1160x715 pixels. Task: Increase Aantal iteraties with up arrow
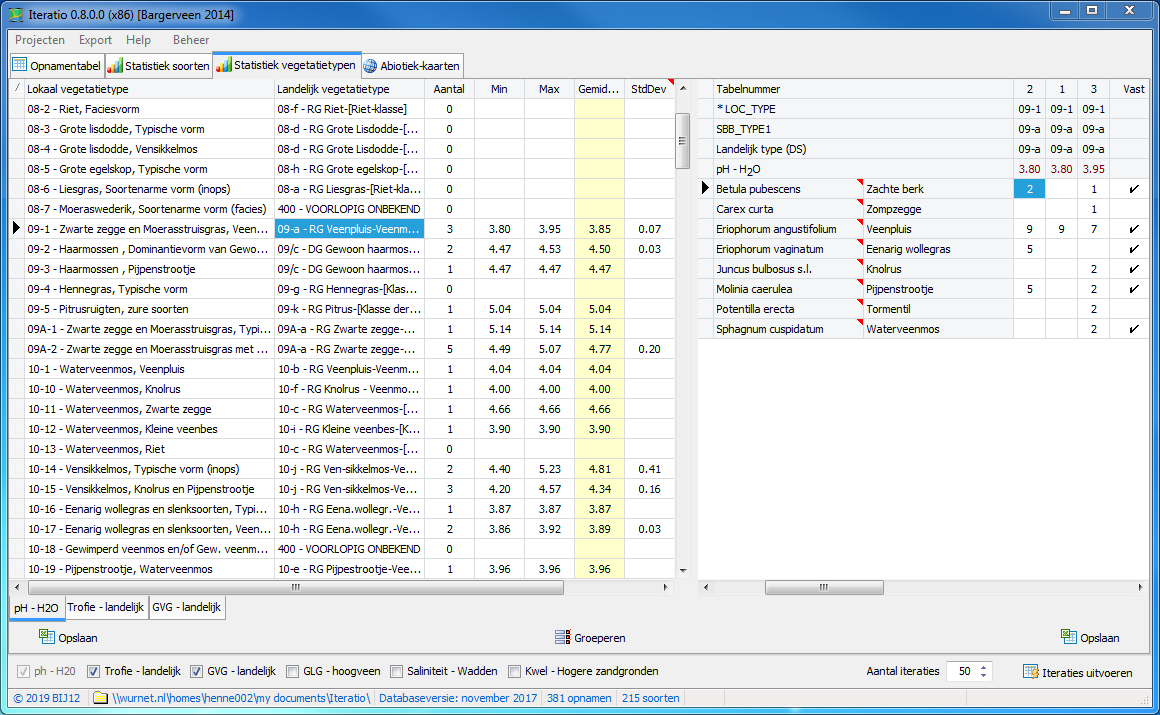(984, 667)
